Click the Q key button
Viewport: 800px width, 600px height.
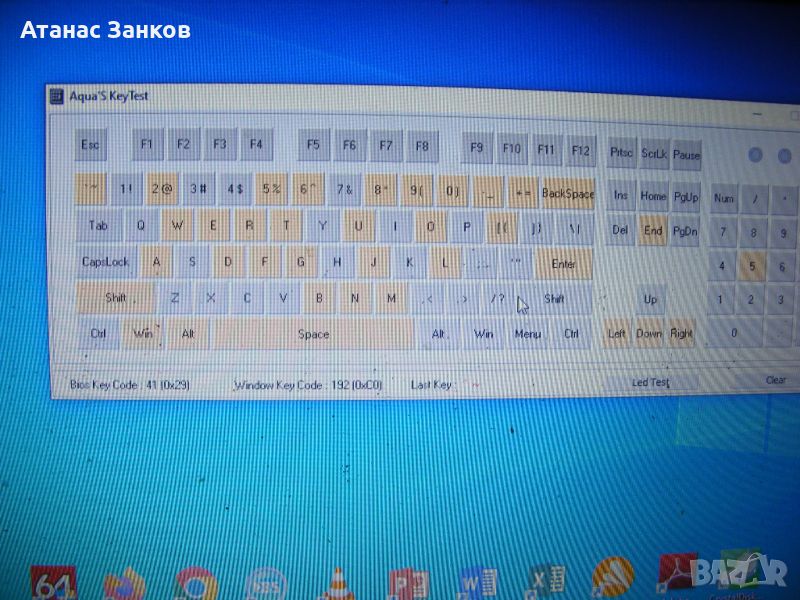(141, 226)
